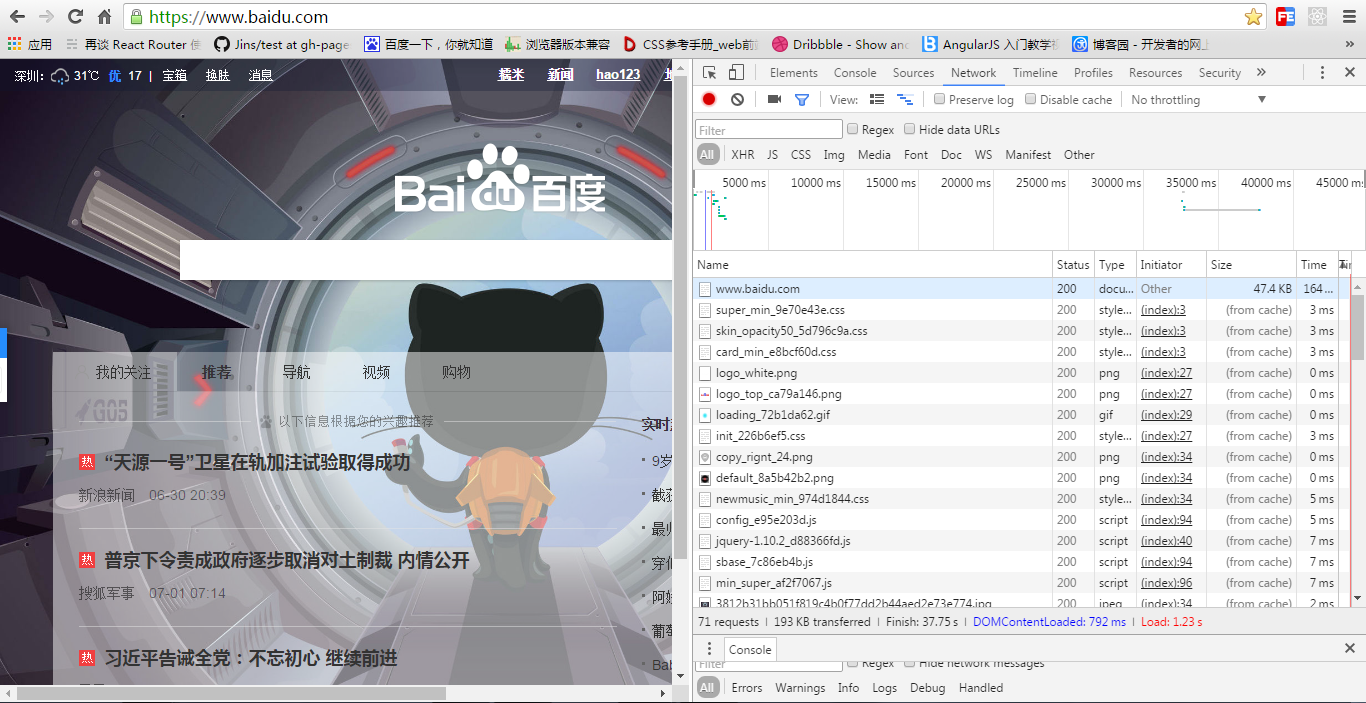Enable the Preserve log checkbox
The height and width of the screenshot is (703, 1366).
coord(939,100)
